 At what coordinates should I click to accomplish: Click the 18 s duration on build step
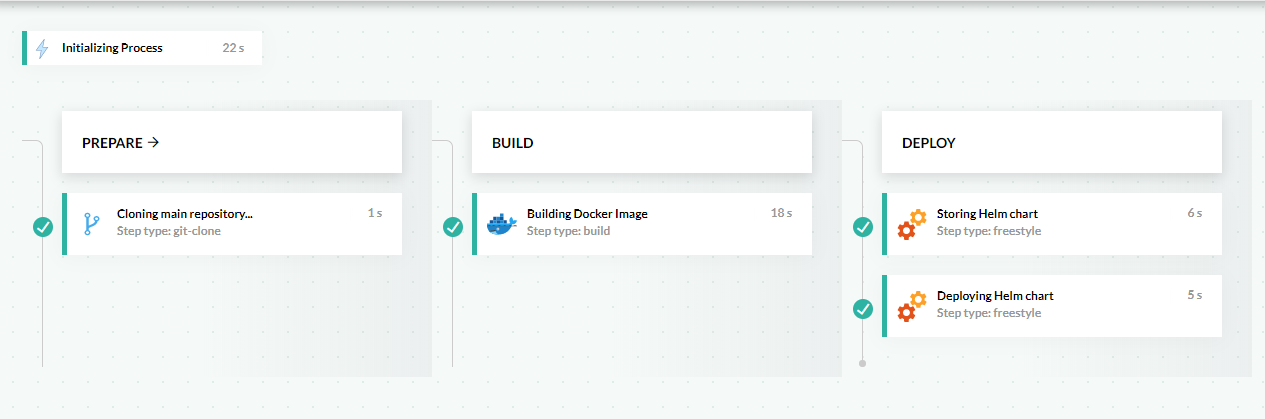(x=781, y=213)
